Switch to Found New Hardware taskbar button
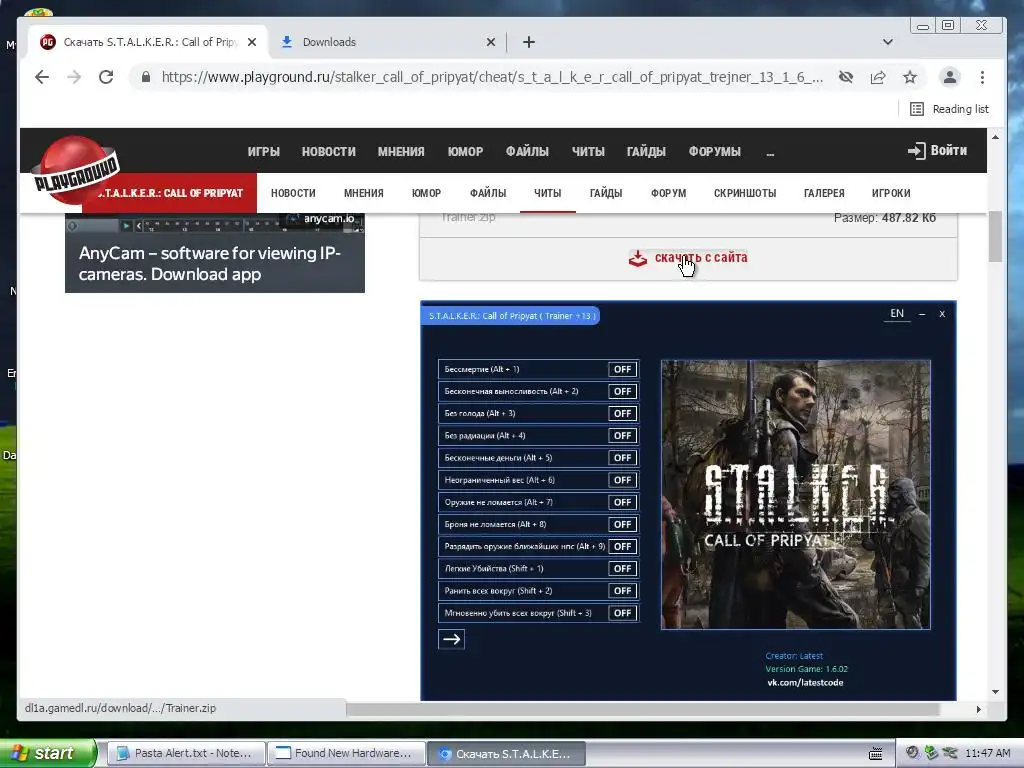Image resolution: width=1024 pixels, height=768 pixels. point(346,754)
